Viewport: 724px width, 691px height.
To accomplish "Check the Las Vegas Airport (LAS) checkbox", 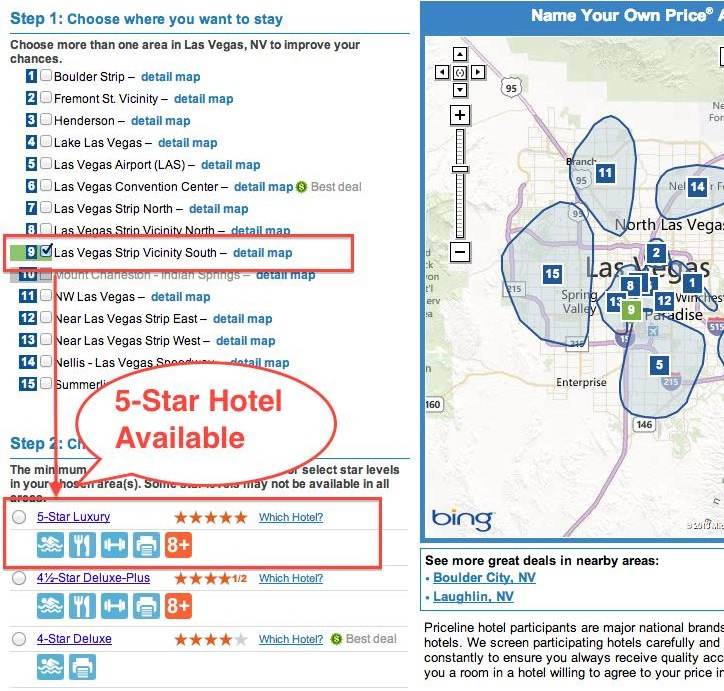I will (46, 163).
